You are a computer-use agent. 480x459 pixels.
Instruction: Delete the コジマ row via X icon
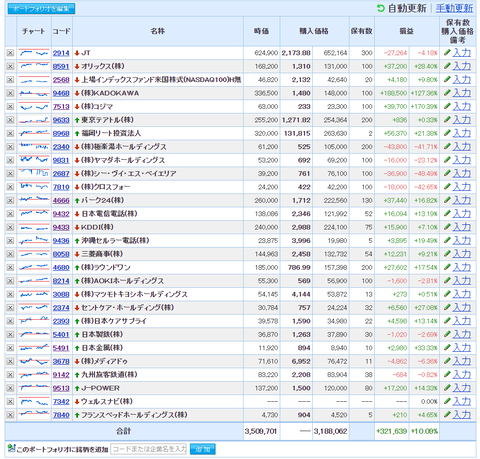coord(10,107)
